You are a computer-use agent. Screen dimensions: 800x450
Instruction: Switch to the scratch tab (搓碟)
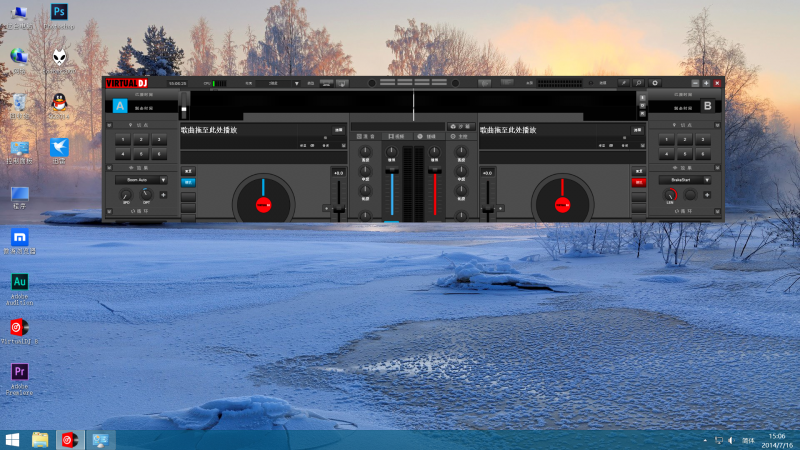pos(427,136)
